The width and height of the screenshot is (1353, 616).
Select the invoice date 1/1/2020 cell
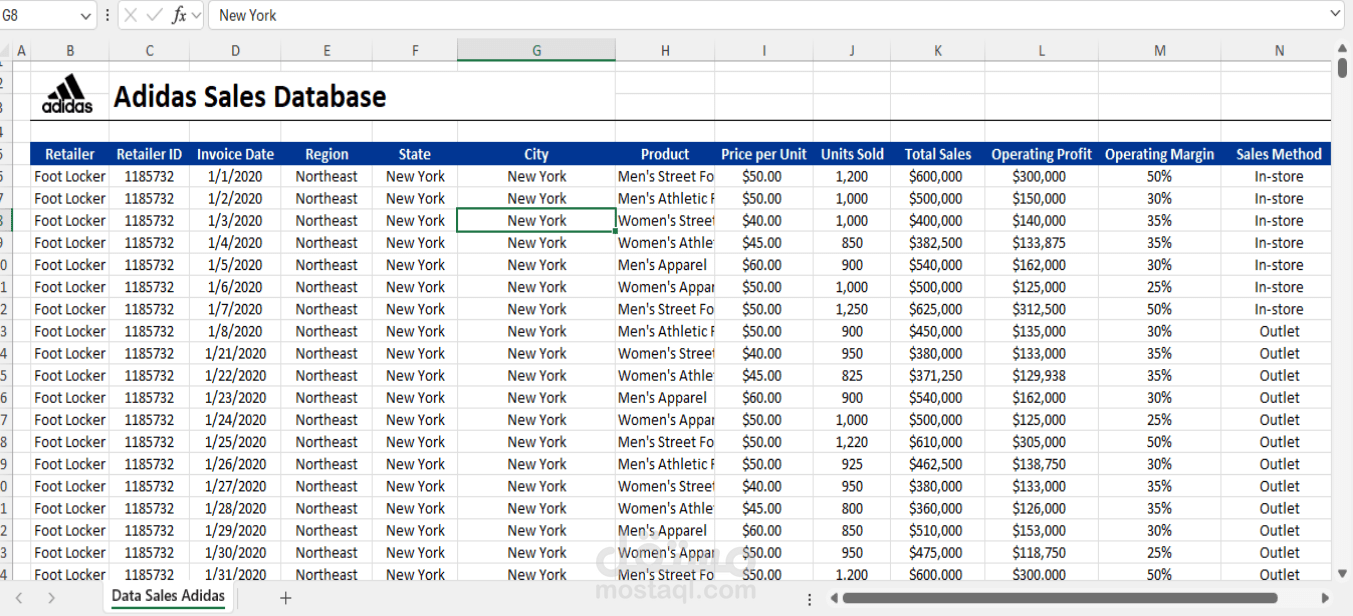[x=235, y=176]
